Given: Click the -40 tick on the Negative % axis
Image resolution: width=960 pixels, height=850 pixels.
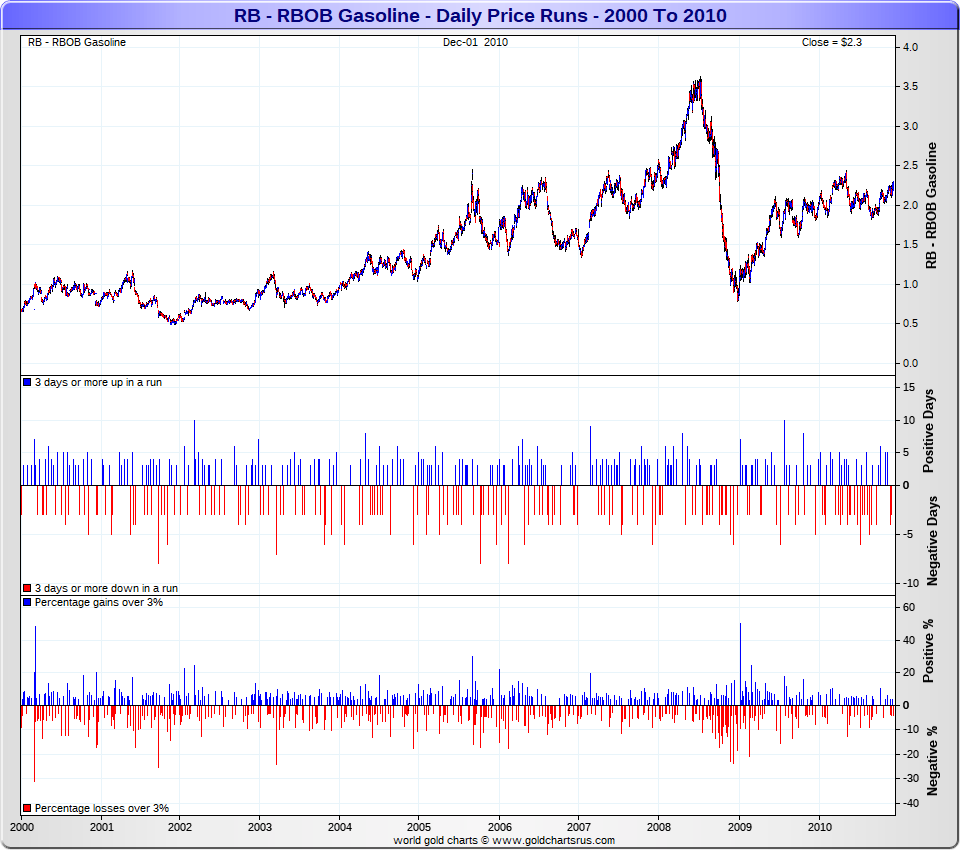Looking at the screenshot, I should click(910, 803).
